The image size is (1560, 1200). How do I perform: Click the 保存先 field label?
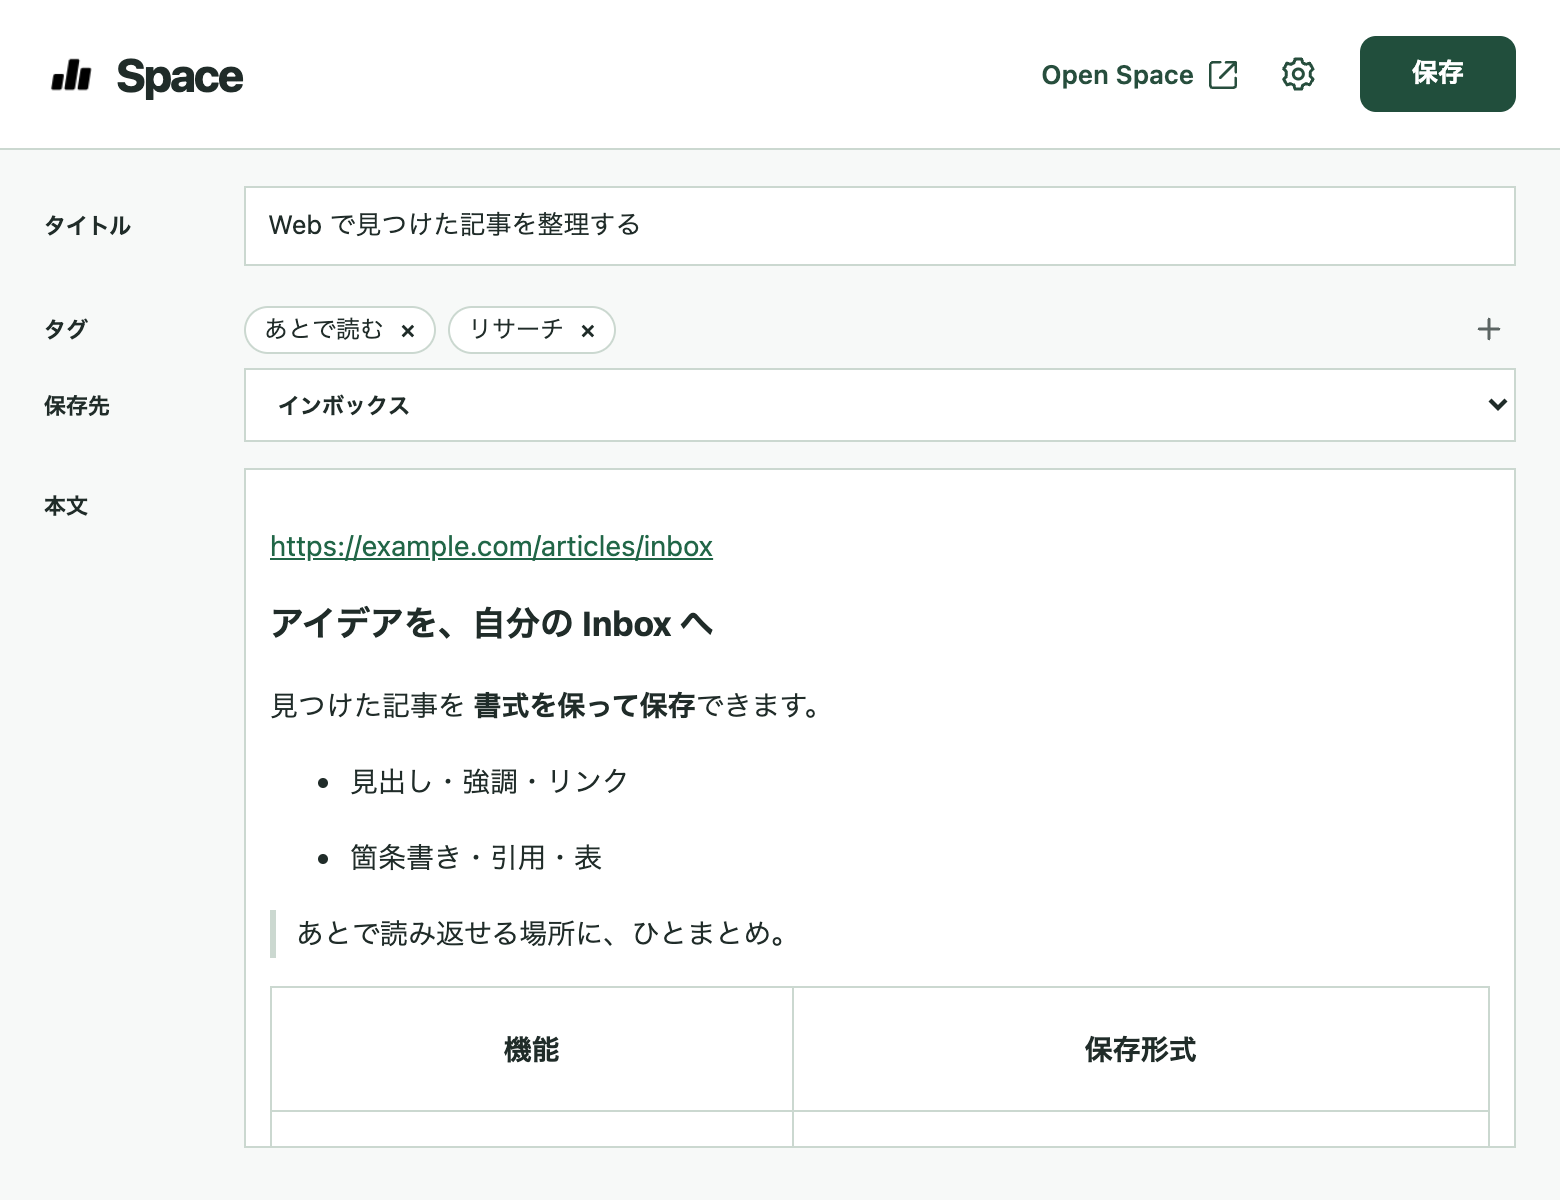77,406
